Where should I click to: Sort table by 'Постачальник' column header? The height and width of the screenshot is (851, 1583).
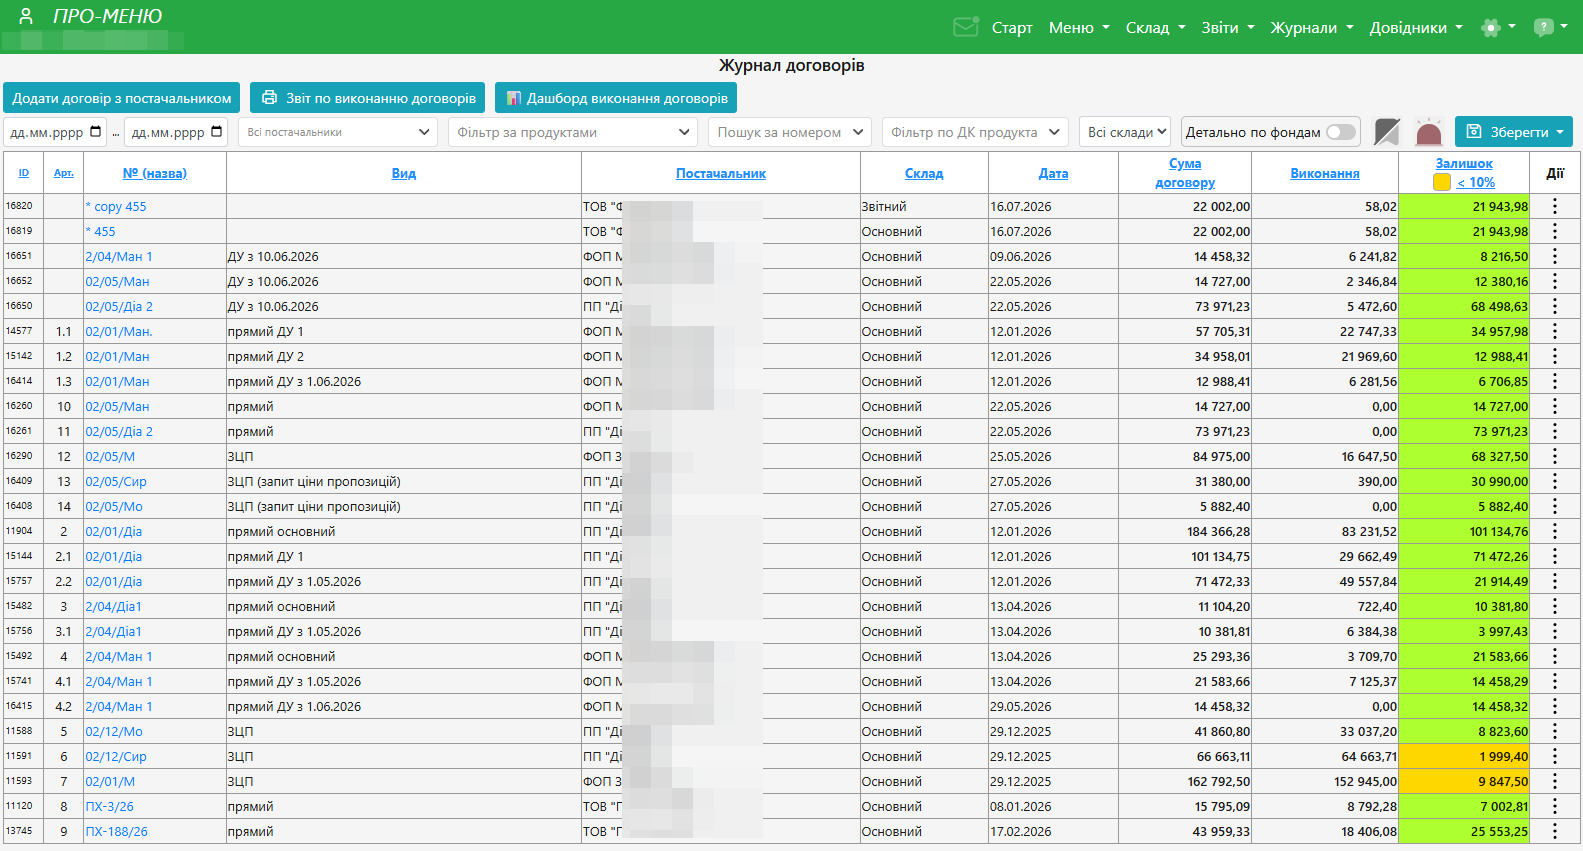(x=720, y=173)
